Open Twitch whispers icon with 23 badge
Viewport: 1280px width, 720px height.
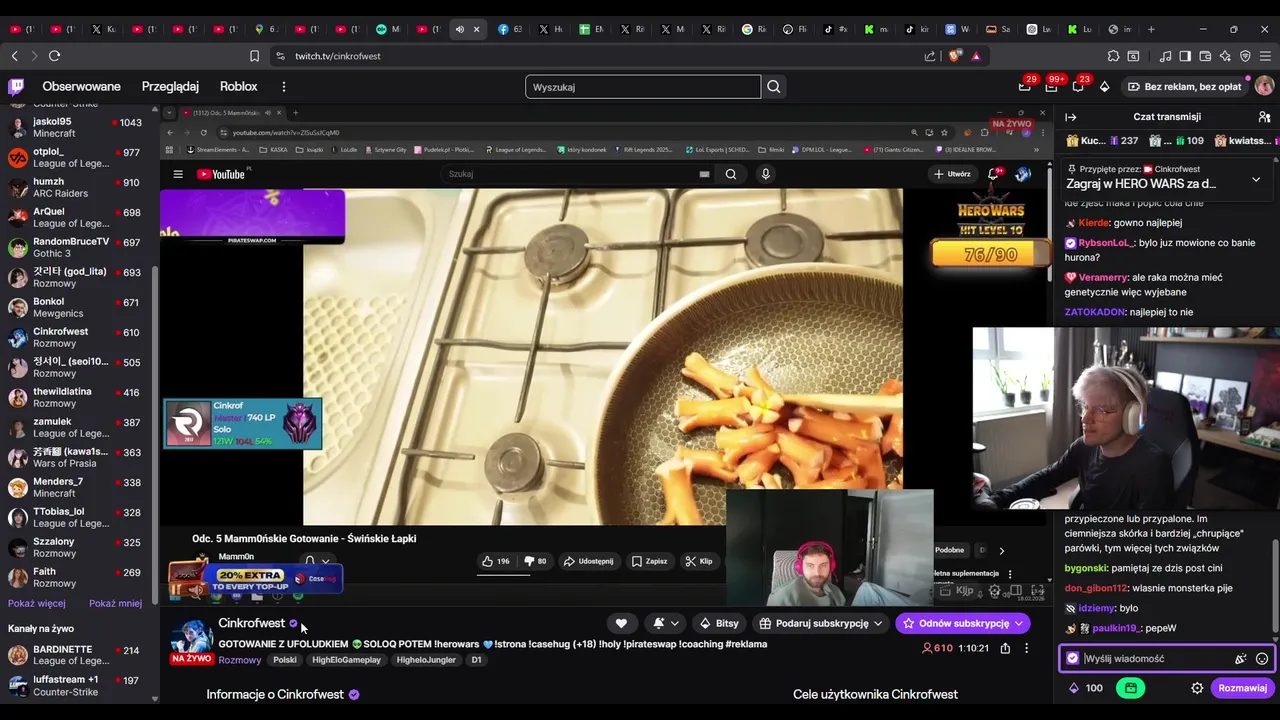coord(1078,87)
